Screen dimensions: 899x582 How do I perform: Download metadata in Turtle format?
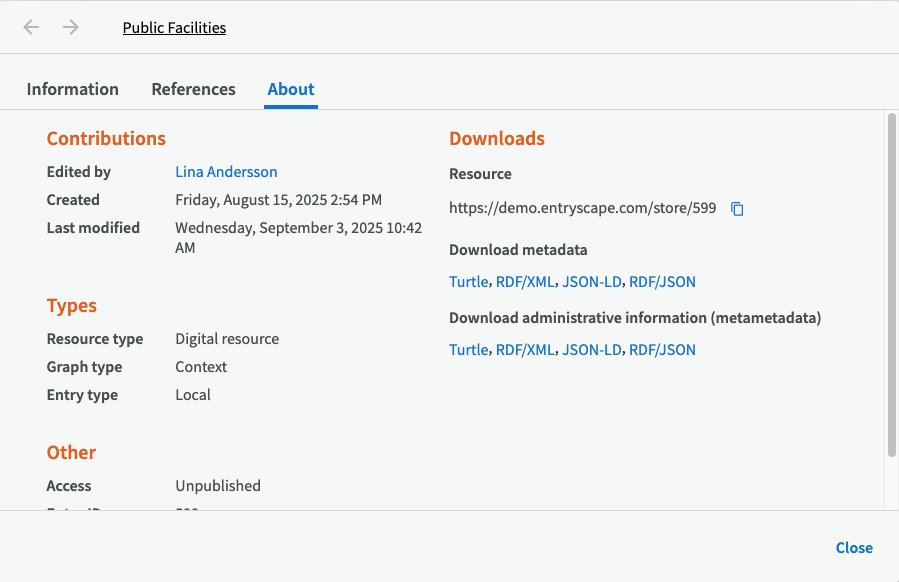click(468, 282)
